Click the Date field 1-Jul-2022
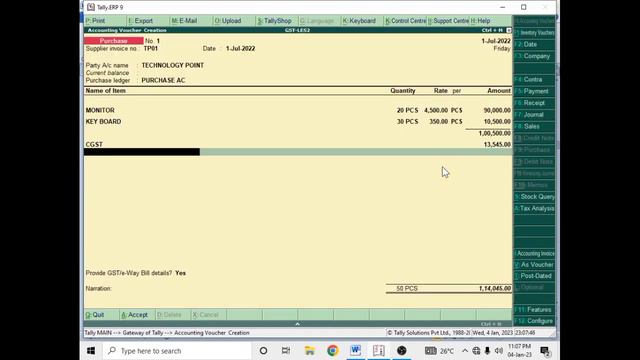640x360 pixels. coord(240,49)
